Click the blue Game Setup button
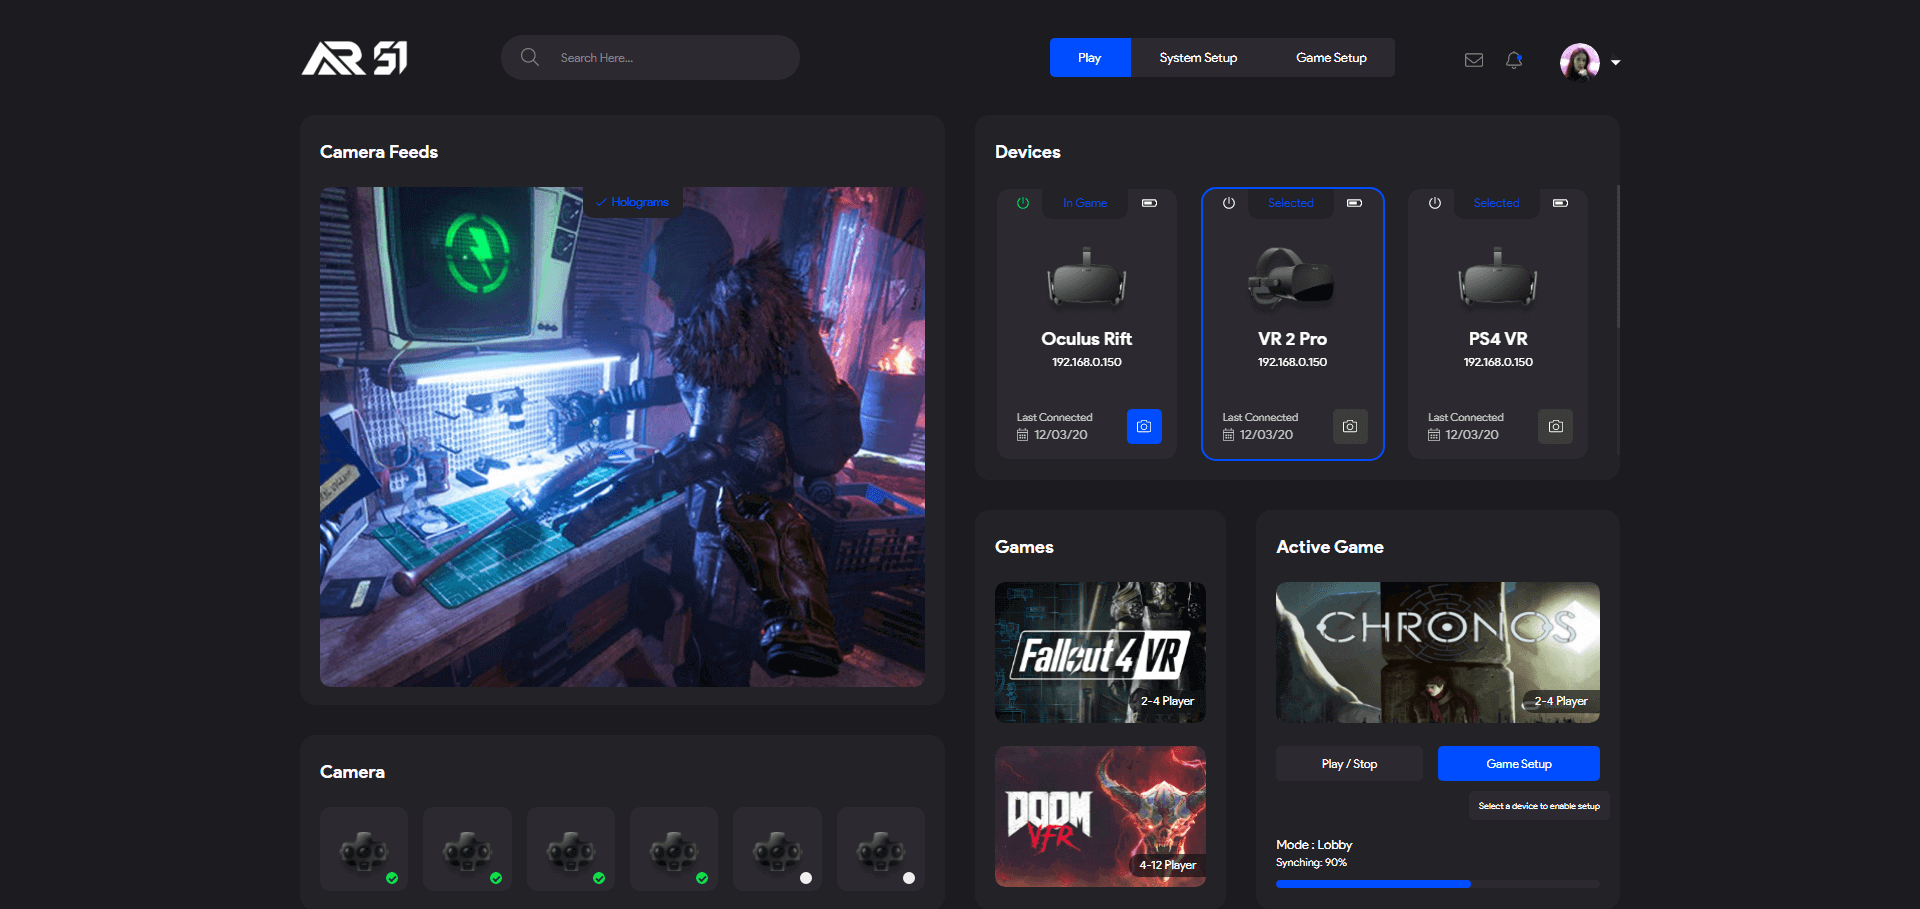The height and width of the screenshot is (909, 1920). click(x=1519, y=764)
